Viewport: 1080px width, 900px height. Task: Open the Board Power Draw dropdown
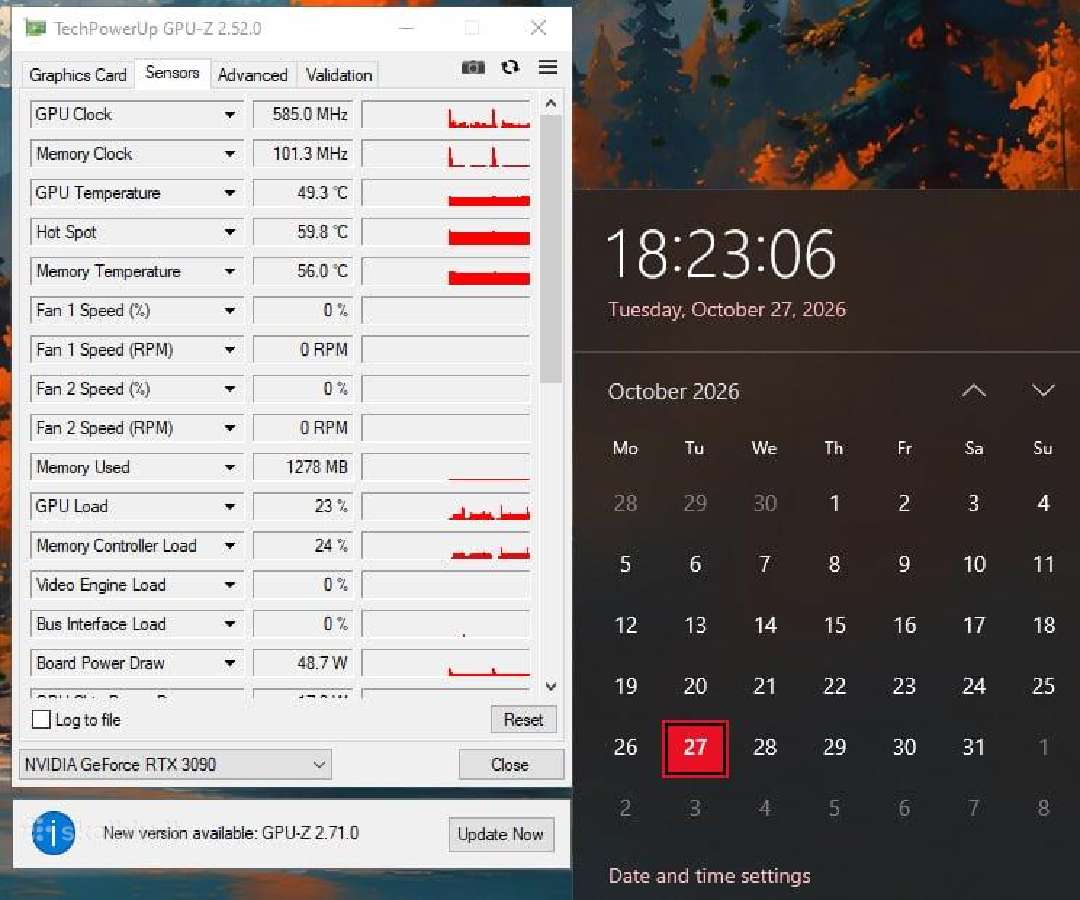pos(229,663)
